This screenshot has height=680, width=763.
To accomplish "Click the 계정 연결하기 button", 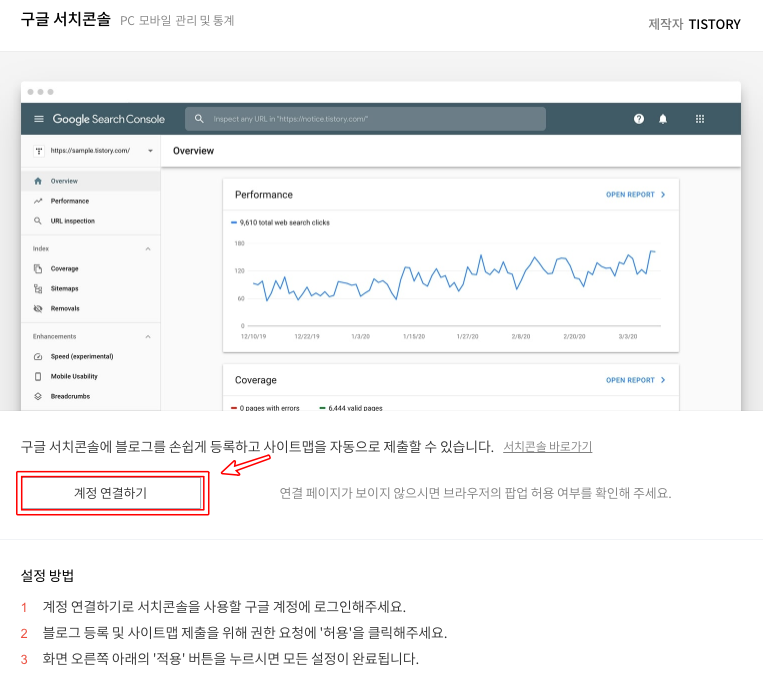I will coord(111,493).
